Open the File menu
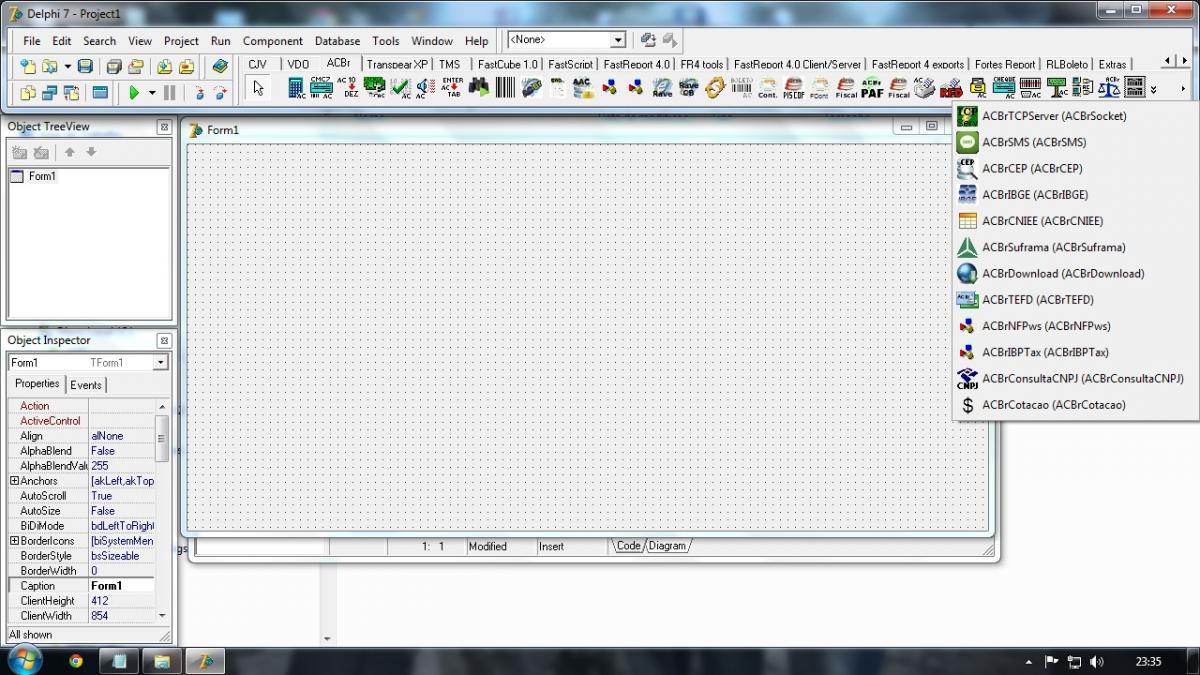 pos(32,41)
